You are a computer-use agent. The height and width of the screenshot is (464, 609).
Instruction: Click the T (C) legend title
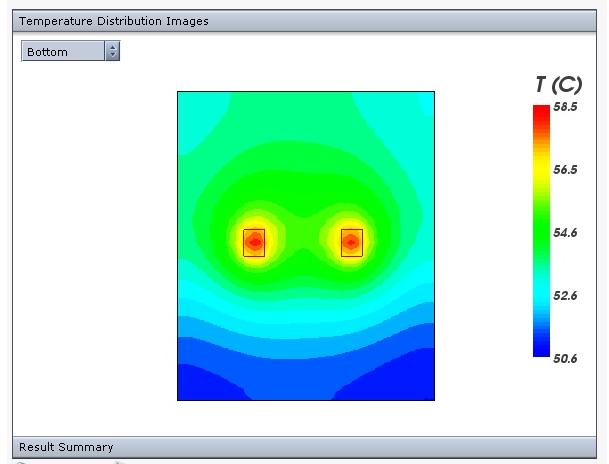tap(559, 85)
